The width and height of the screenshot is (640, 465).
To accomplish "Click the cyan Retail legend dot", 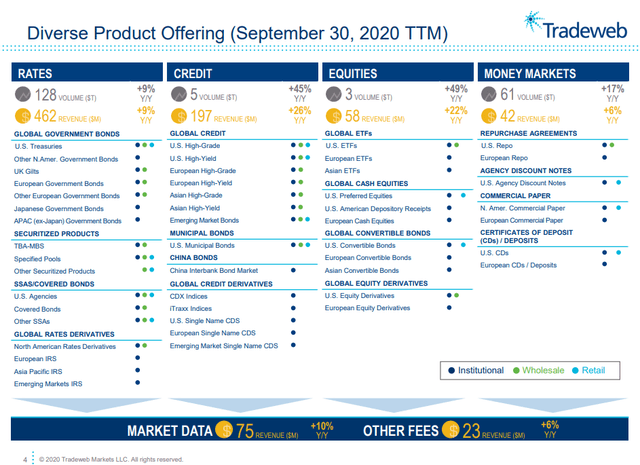I will click(x=576, y=371).
